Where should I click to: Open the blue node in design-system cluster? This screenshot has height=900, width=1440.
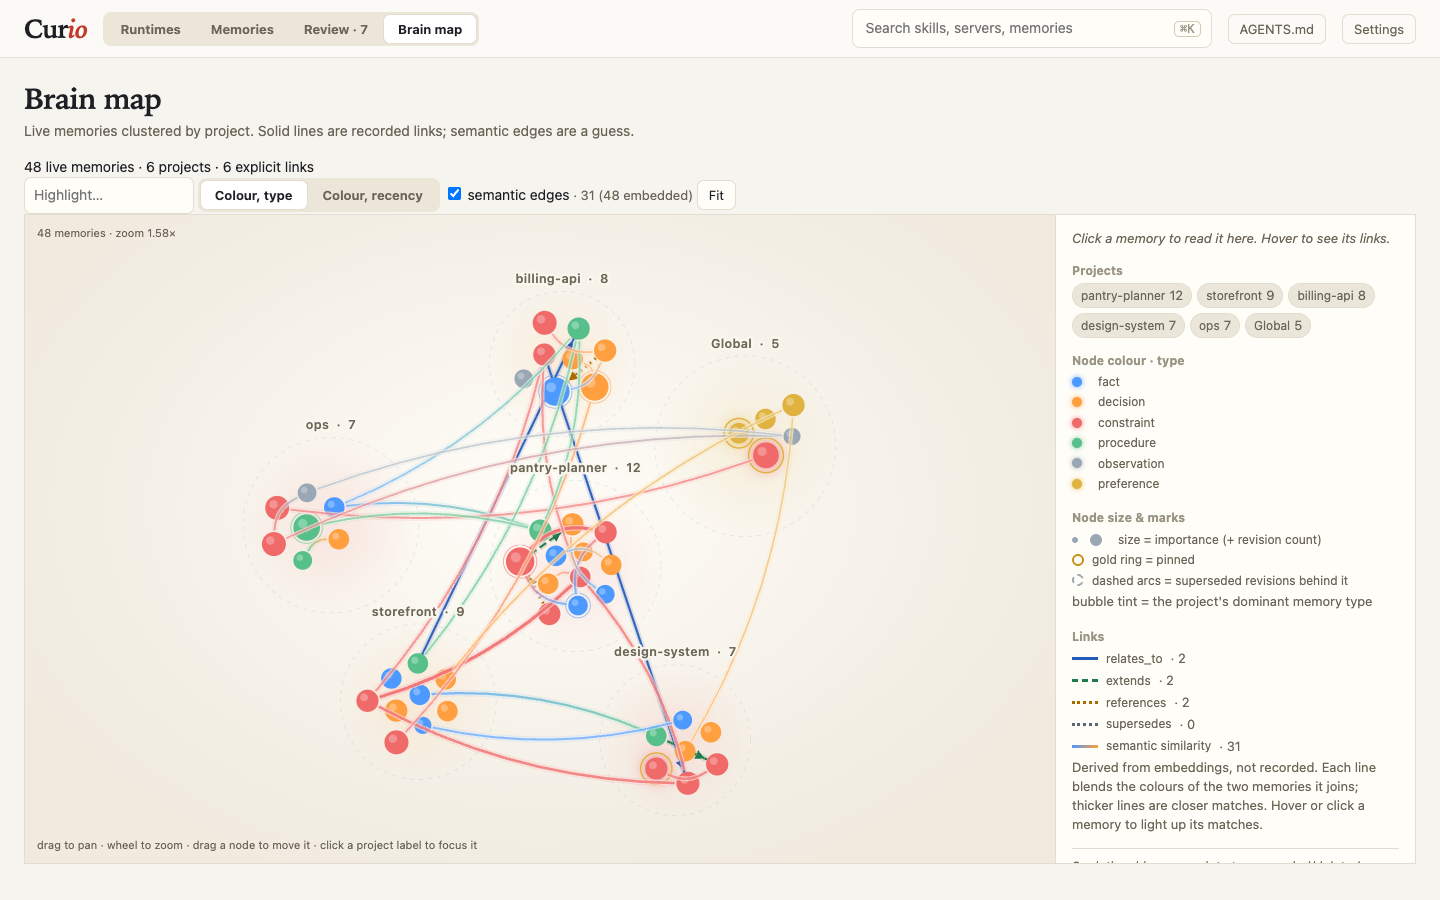[x=683, y=719]
